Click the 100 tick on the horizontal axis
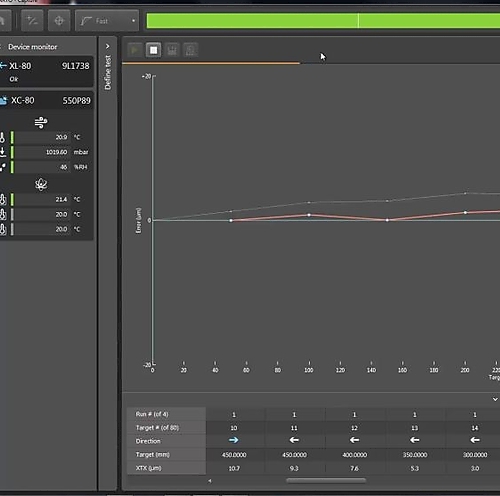This screenshot has height=496, width=500. point(309,370)
